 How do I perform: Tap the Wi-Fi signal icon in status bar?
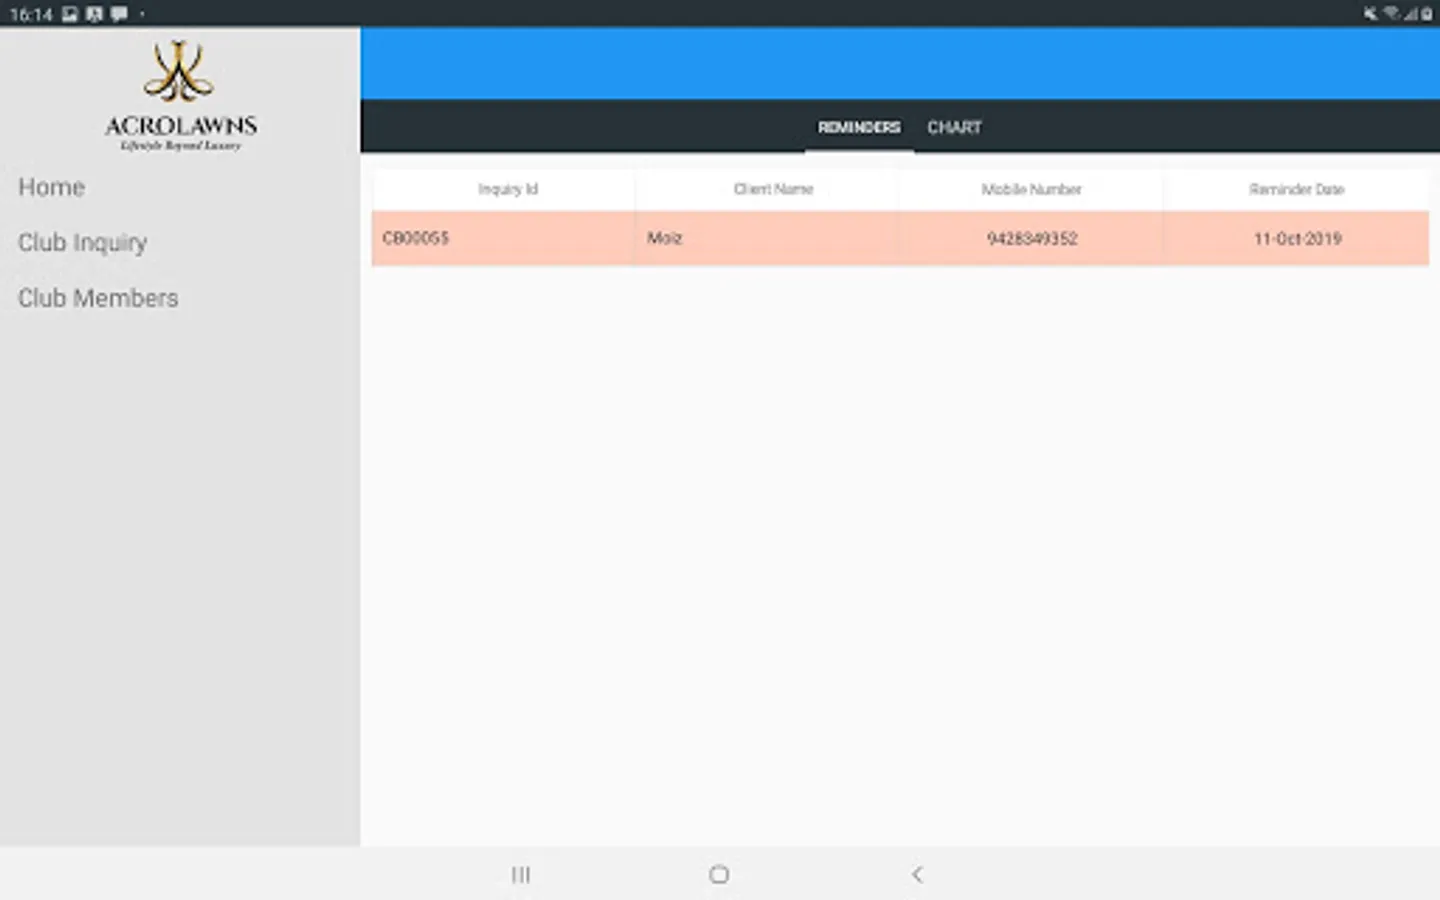click(1391, 14)
